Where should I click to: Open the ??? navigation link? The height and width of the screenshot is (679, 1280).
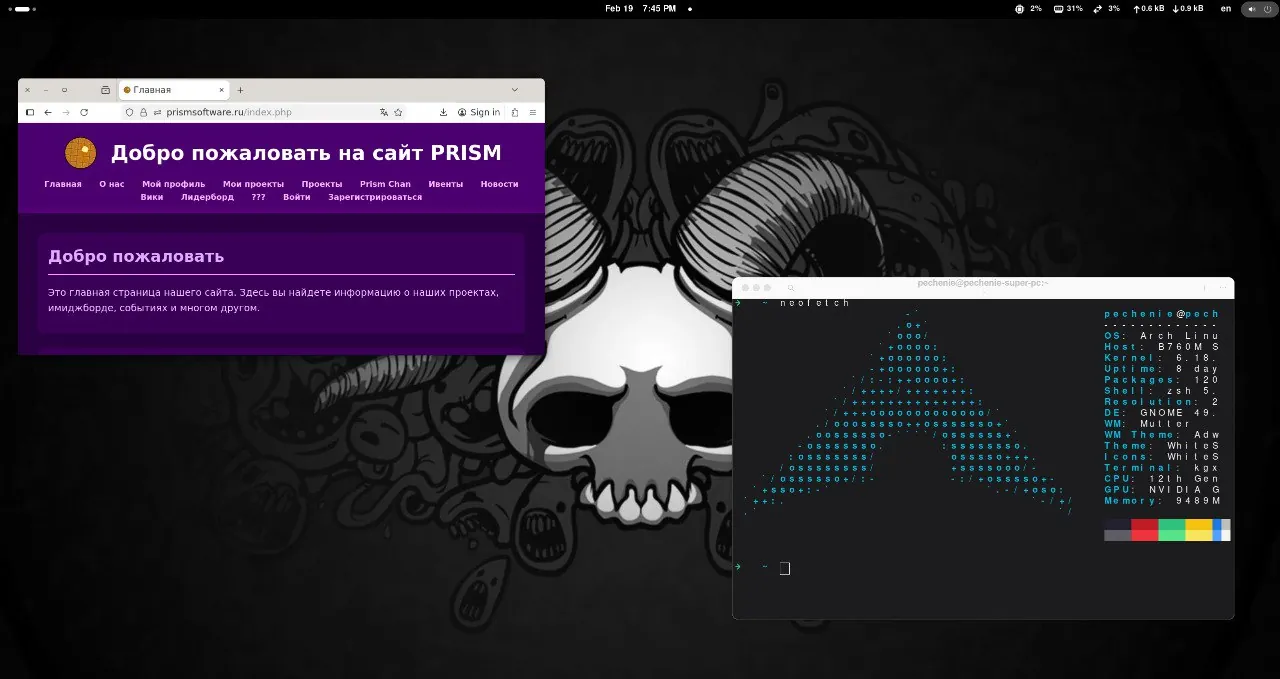pos(258,197)
